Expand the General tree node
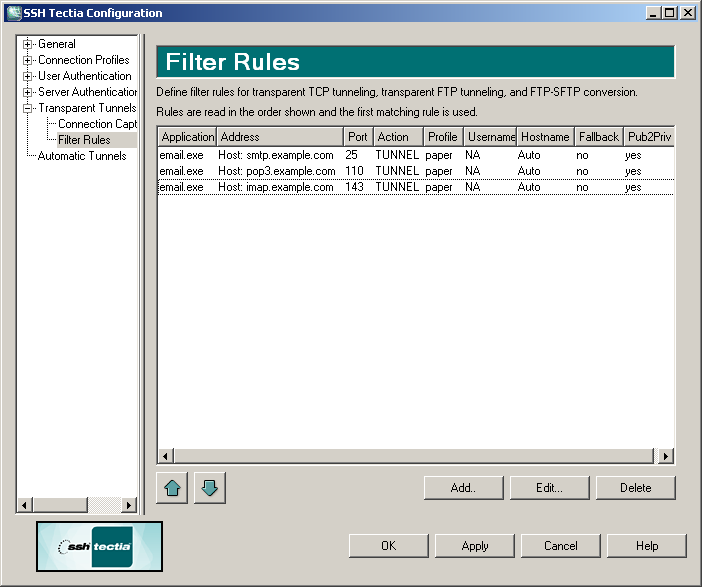 click(x=27, y=44)
